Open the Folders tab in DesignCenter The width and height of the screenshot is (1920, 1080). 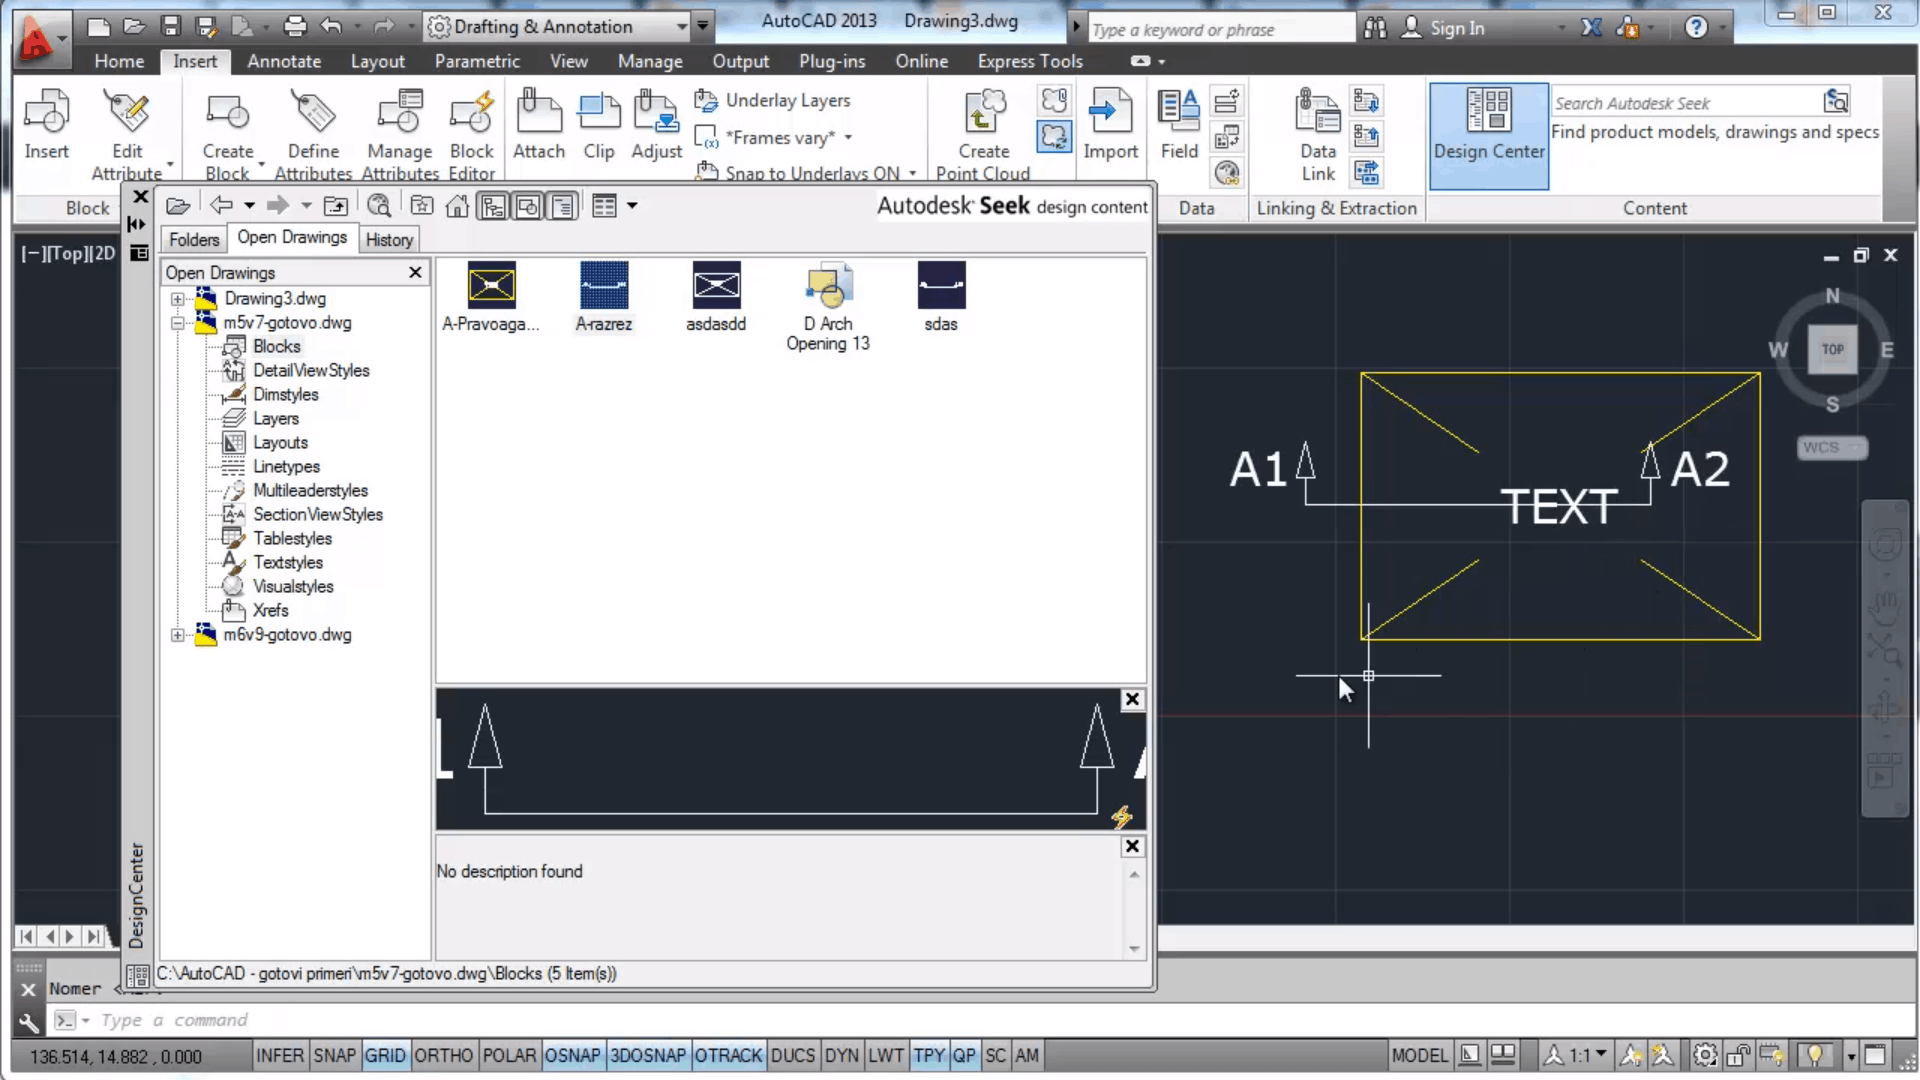click(194, 240)
